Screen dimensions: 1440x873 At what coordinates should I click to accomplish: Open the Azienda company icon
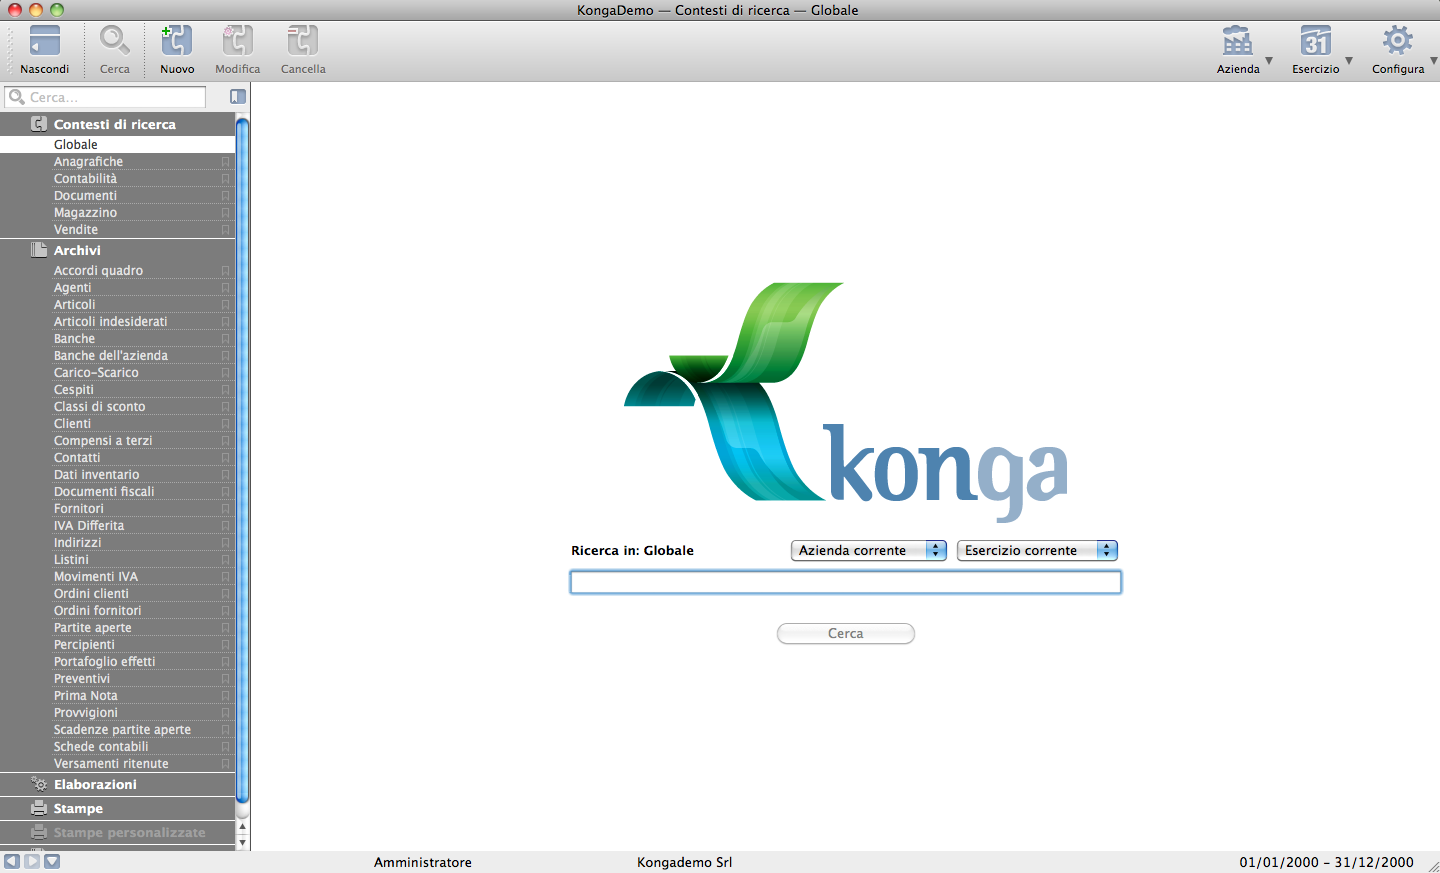coord(1237,42)
